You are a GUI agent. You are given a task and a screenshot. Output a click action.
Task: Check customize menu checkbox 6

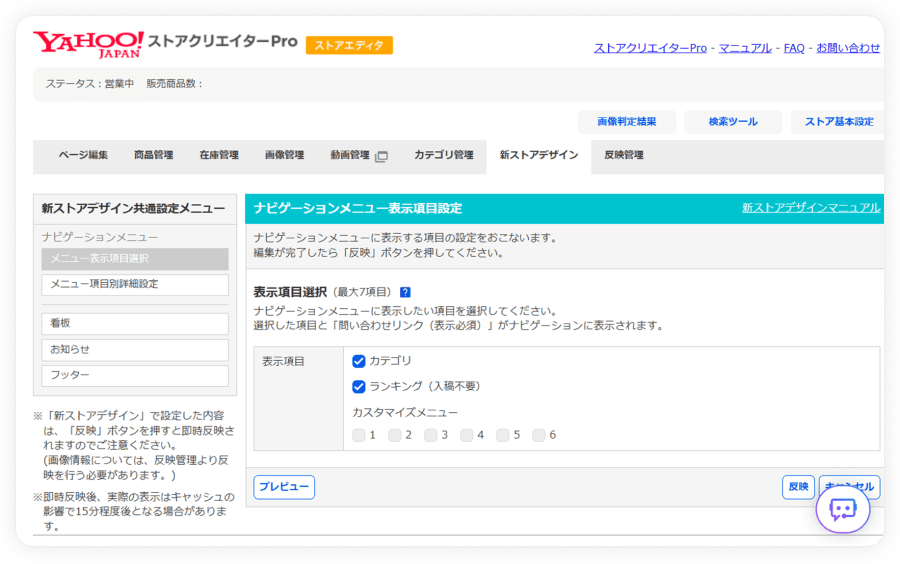(538, 435)
